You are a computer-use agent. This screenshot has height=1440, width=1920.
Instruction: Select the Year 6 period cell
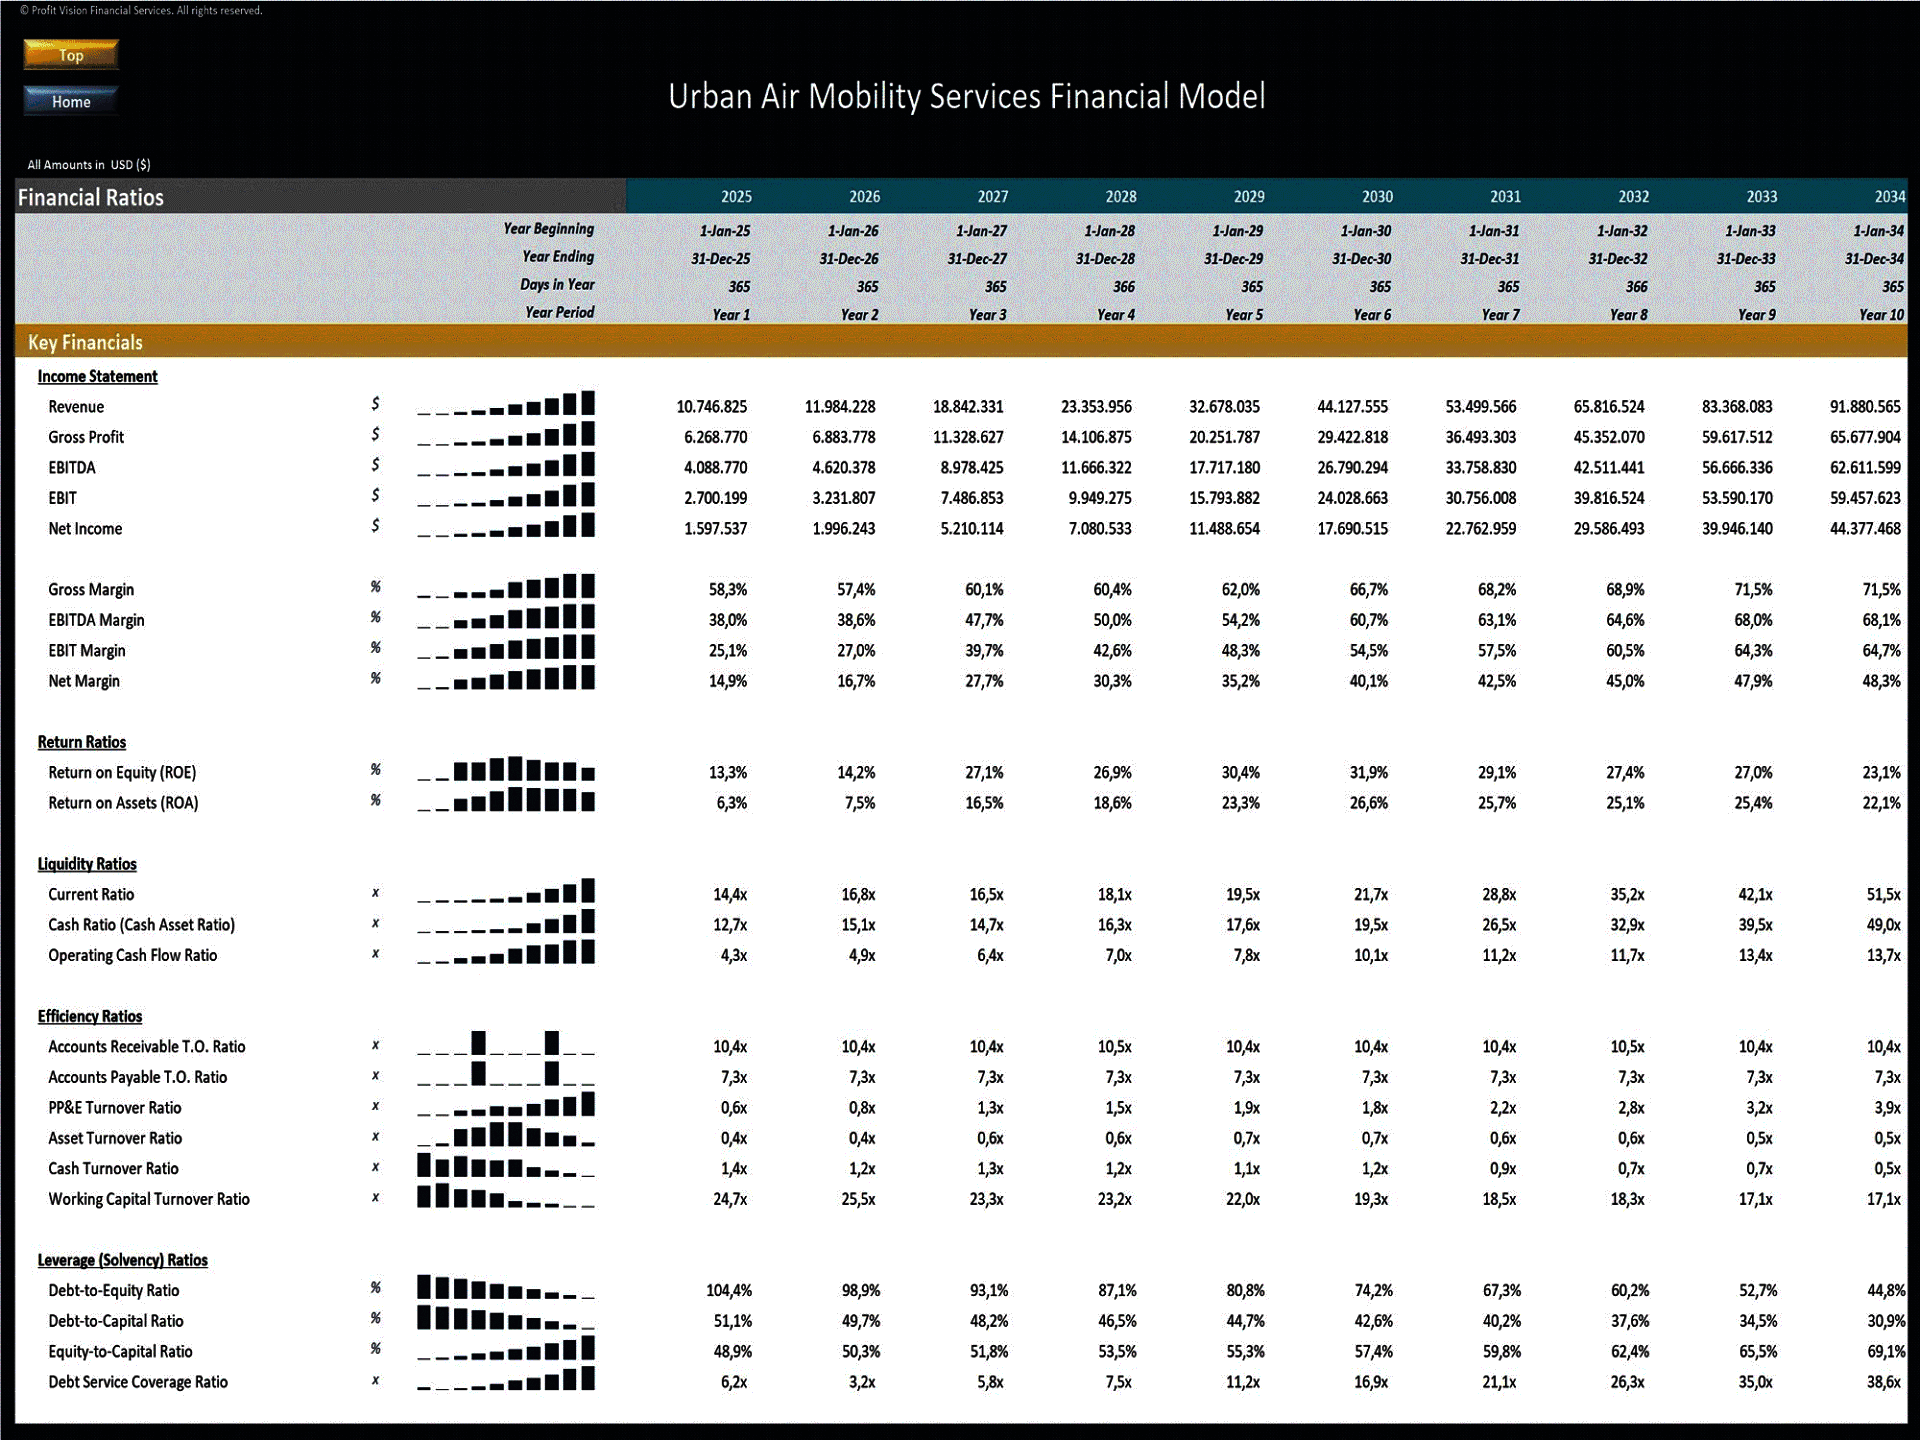click(1372, 315)
